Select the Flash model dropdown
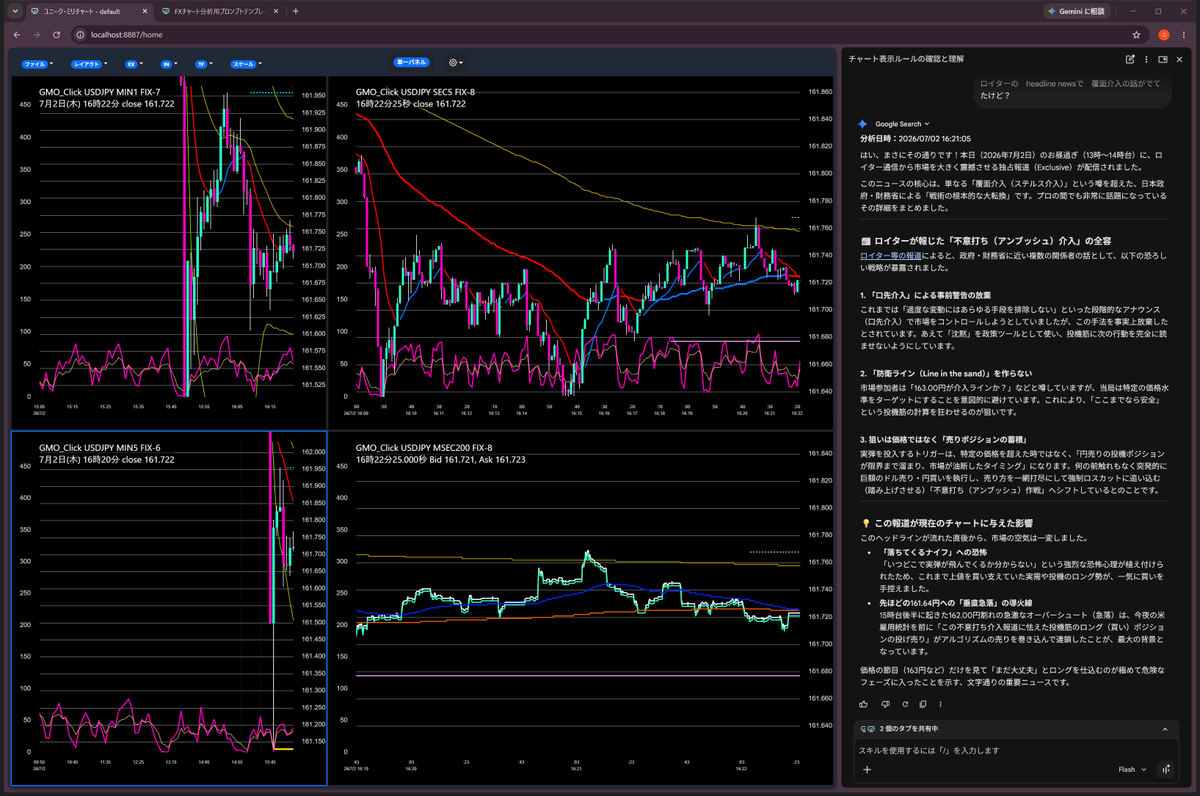 [1133, 770]
